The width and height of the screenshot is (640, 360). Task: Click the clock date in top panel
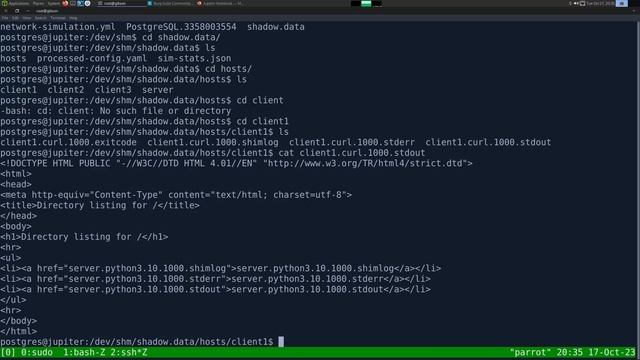600,3
